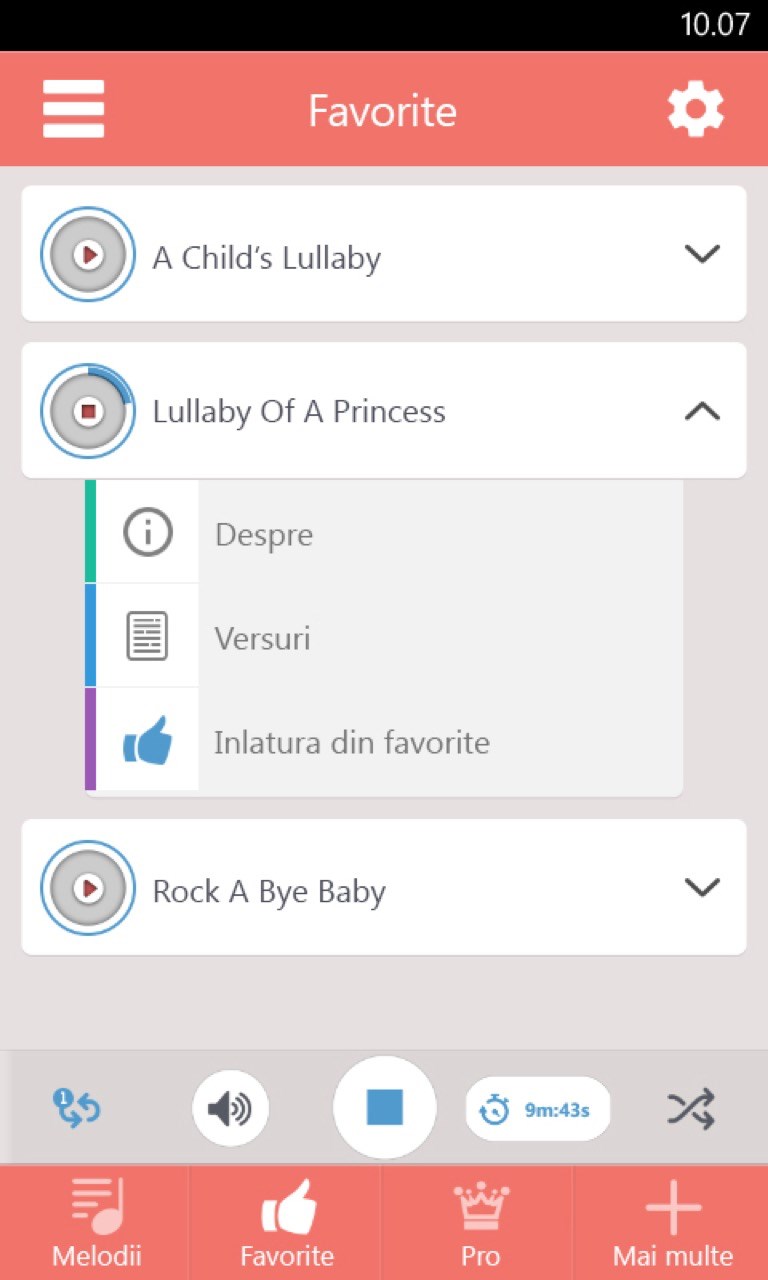Screen dimensions: 768x1280
Task: Play Rock A Bye Baby
Action: (x=88, y=888)
